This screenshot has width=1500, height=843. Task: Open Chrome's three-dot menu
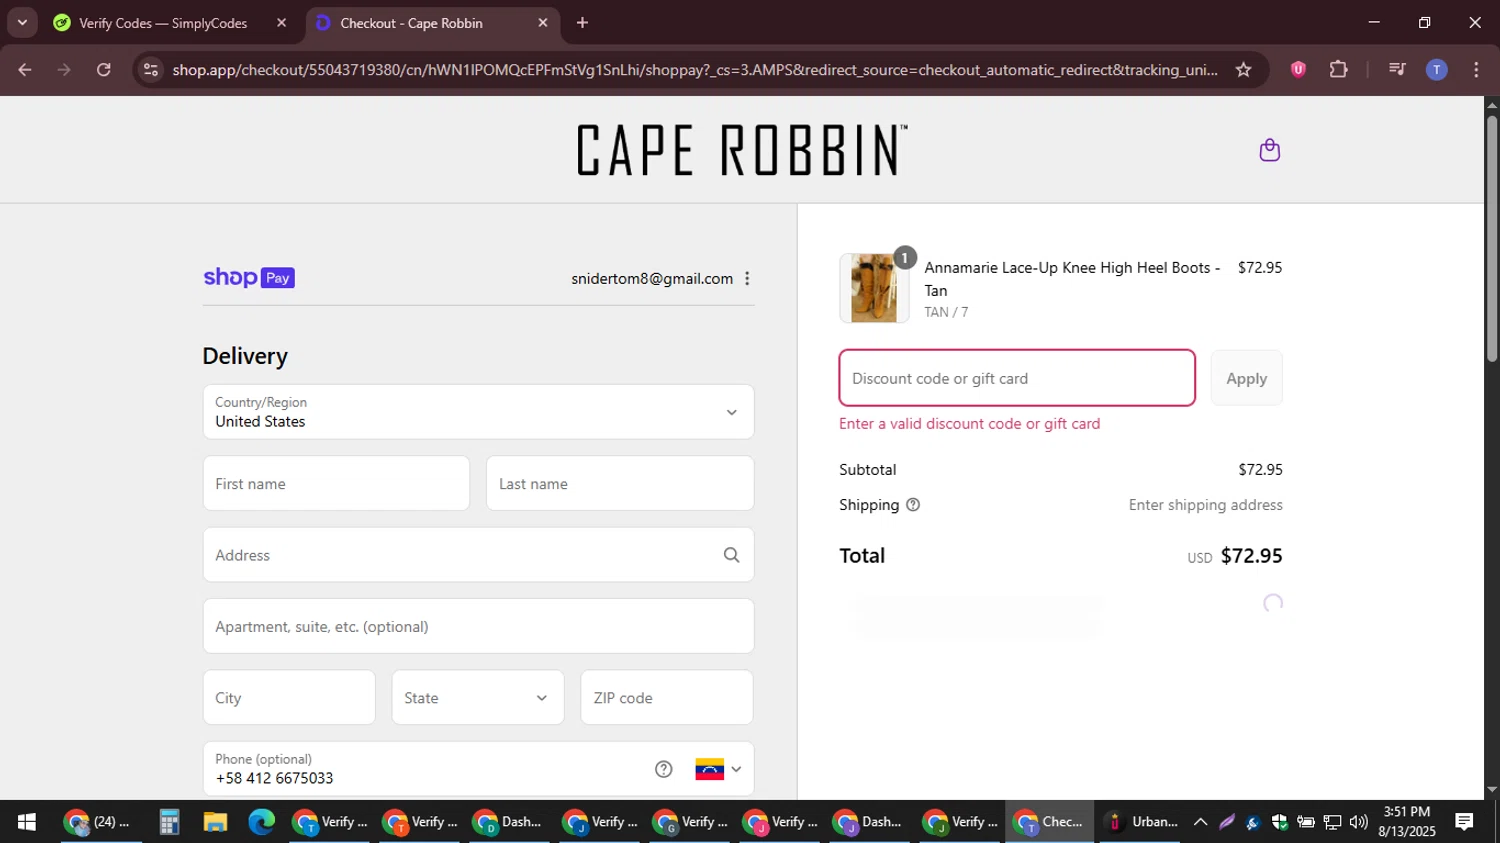click(x=1476, y=70)
